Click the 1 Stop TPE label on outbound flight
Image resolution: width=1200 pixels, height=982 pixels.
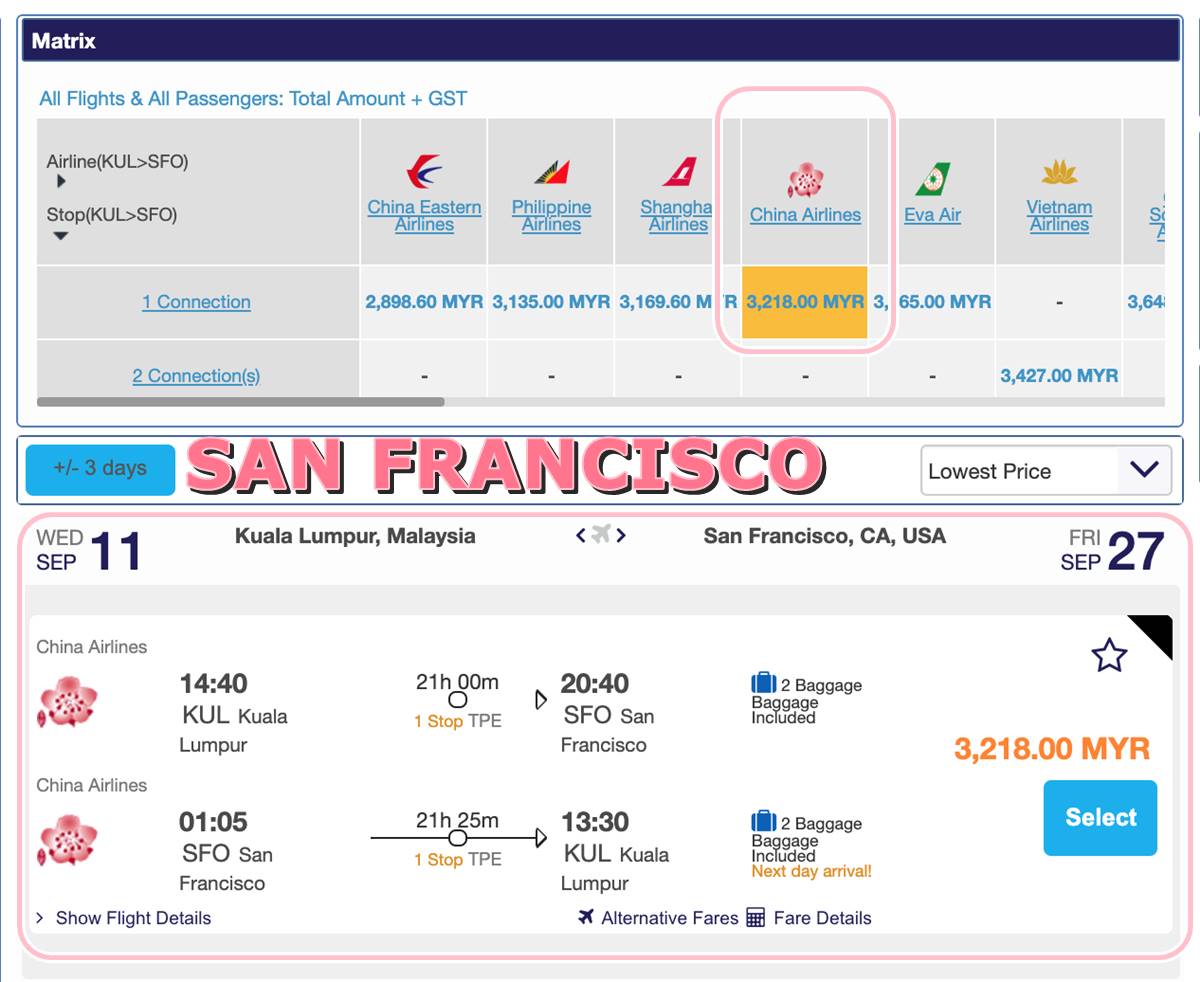[458, 721]
